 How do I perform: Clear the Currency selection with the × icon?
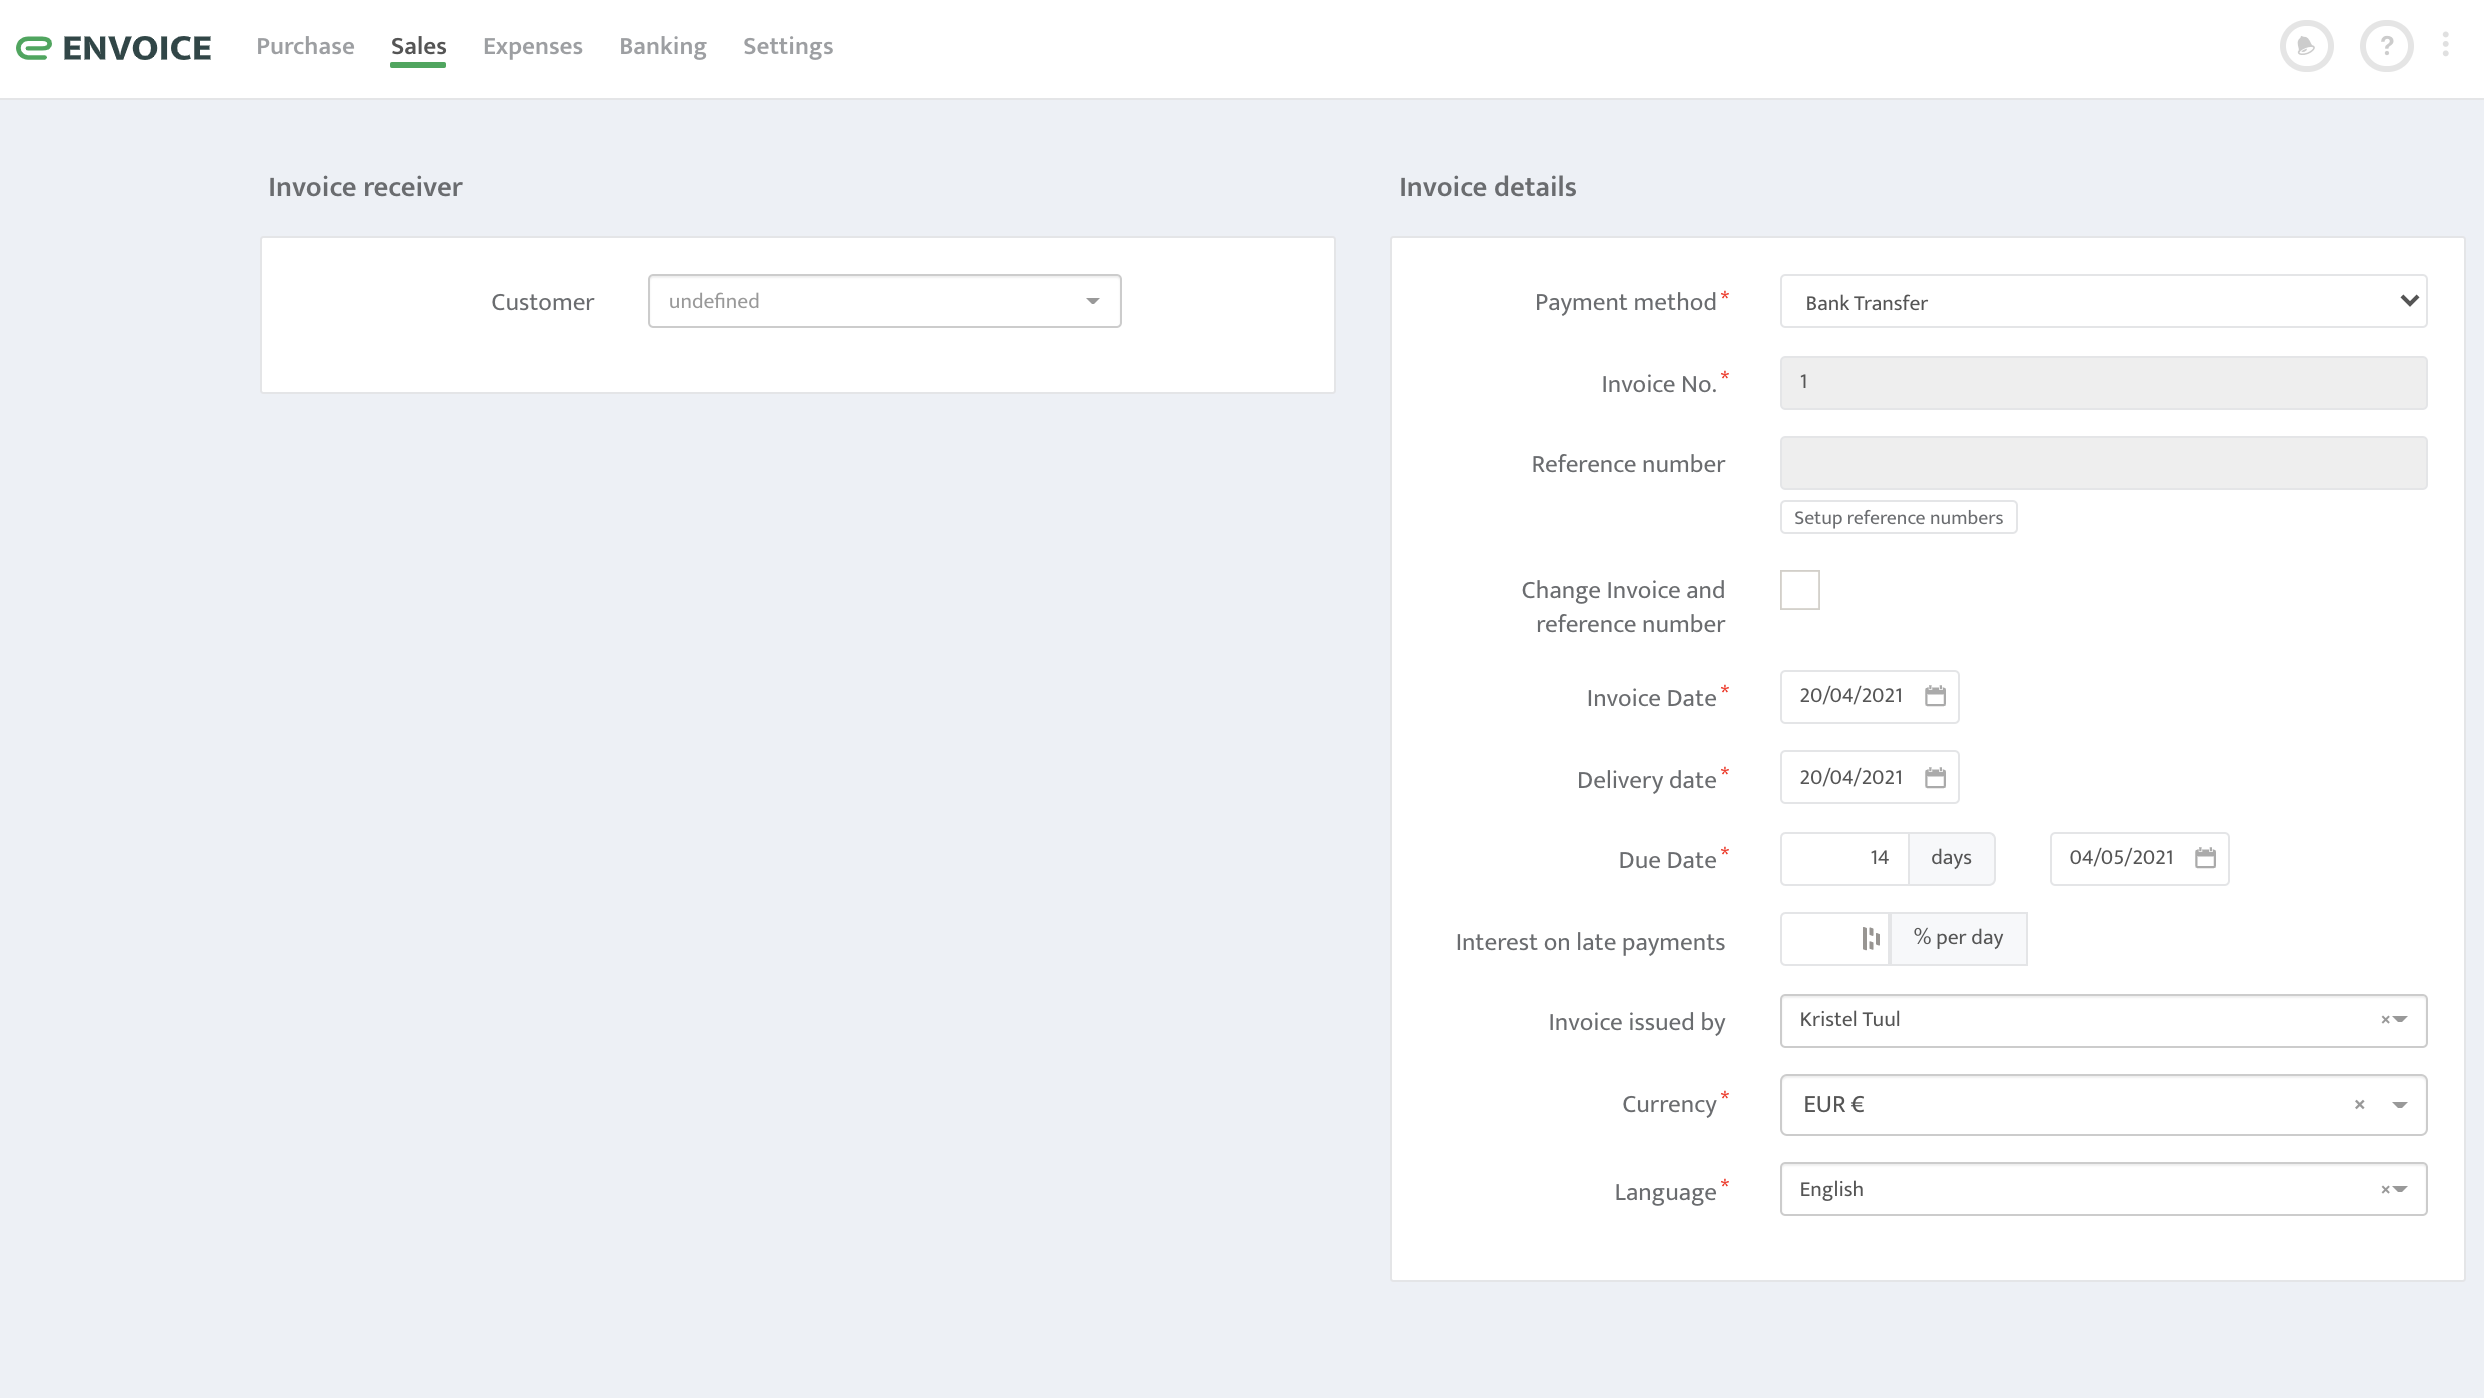(2359, 1104)
